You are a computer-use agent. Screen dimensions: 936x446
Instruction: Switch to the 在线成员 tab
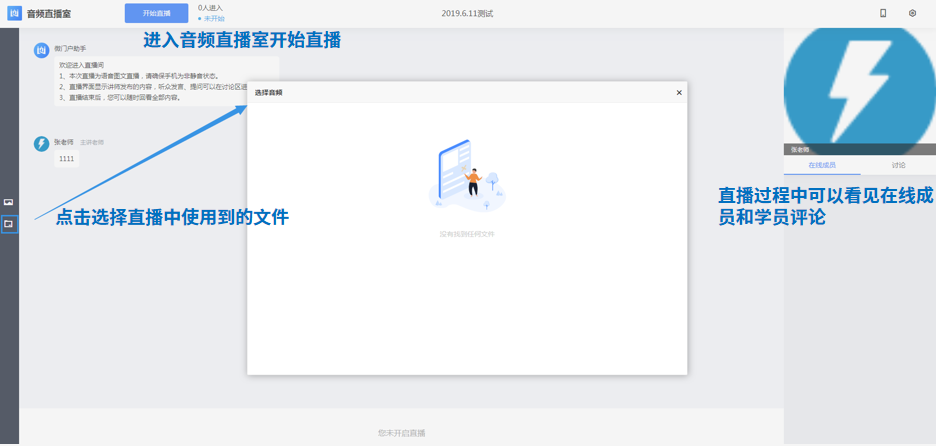[x=822, y=165]
